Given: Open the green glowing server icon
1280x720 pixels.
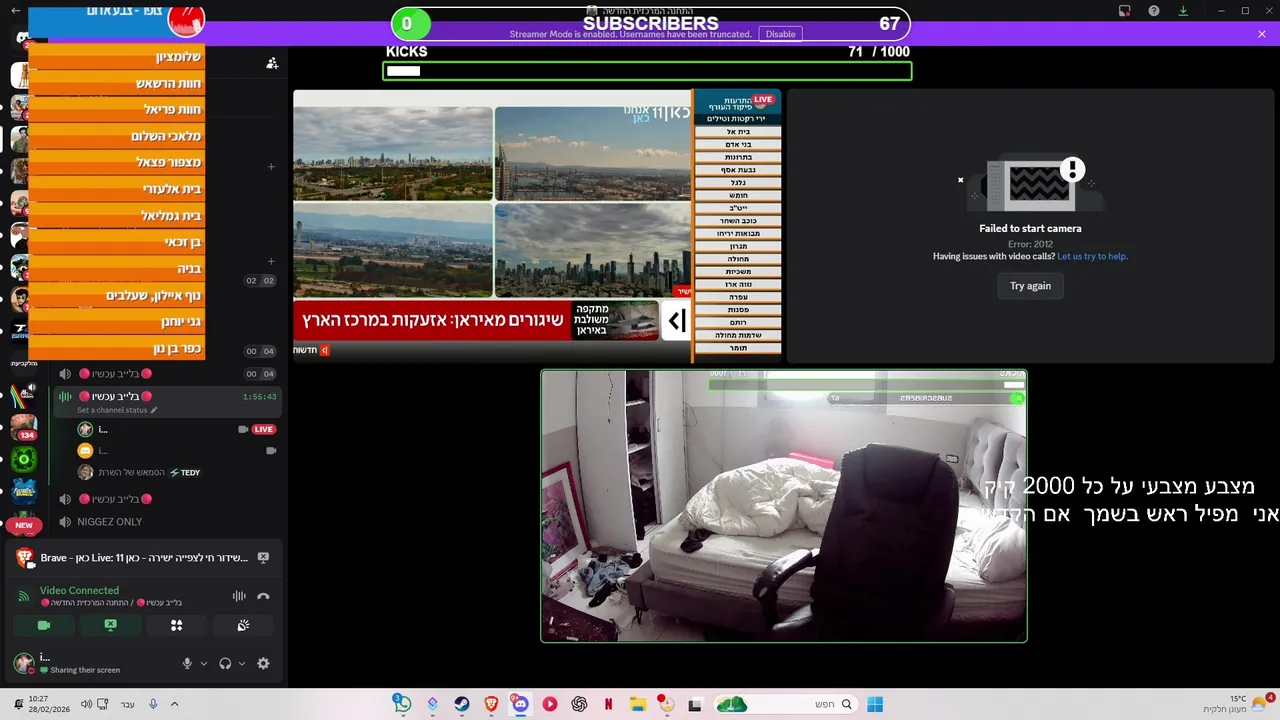Looking at the screenshot, I should pos(24,459).
